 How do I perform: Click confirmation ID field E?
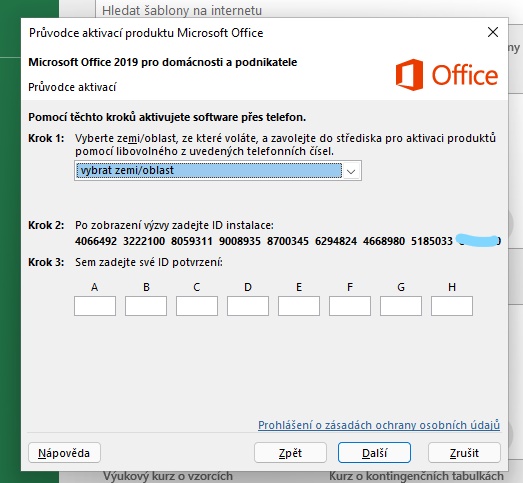(299, 306)
